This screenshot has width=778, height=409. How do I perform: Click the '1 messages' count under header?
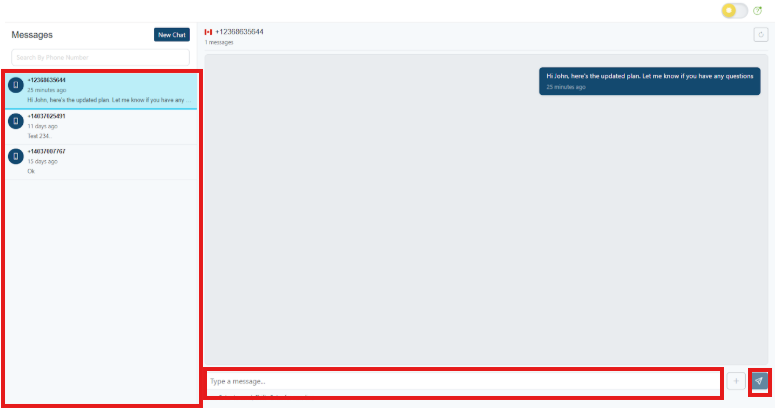(219, 43)
